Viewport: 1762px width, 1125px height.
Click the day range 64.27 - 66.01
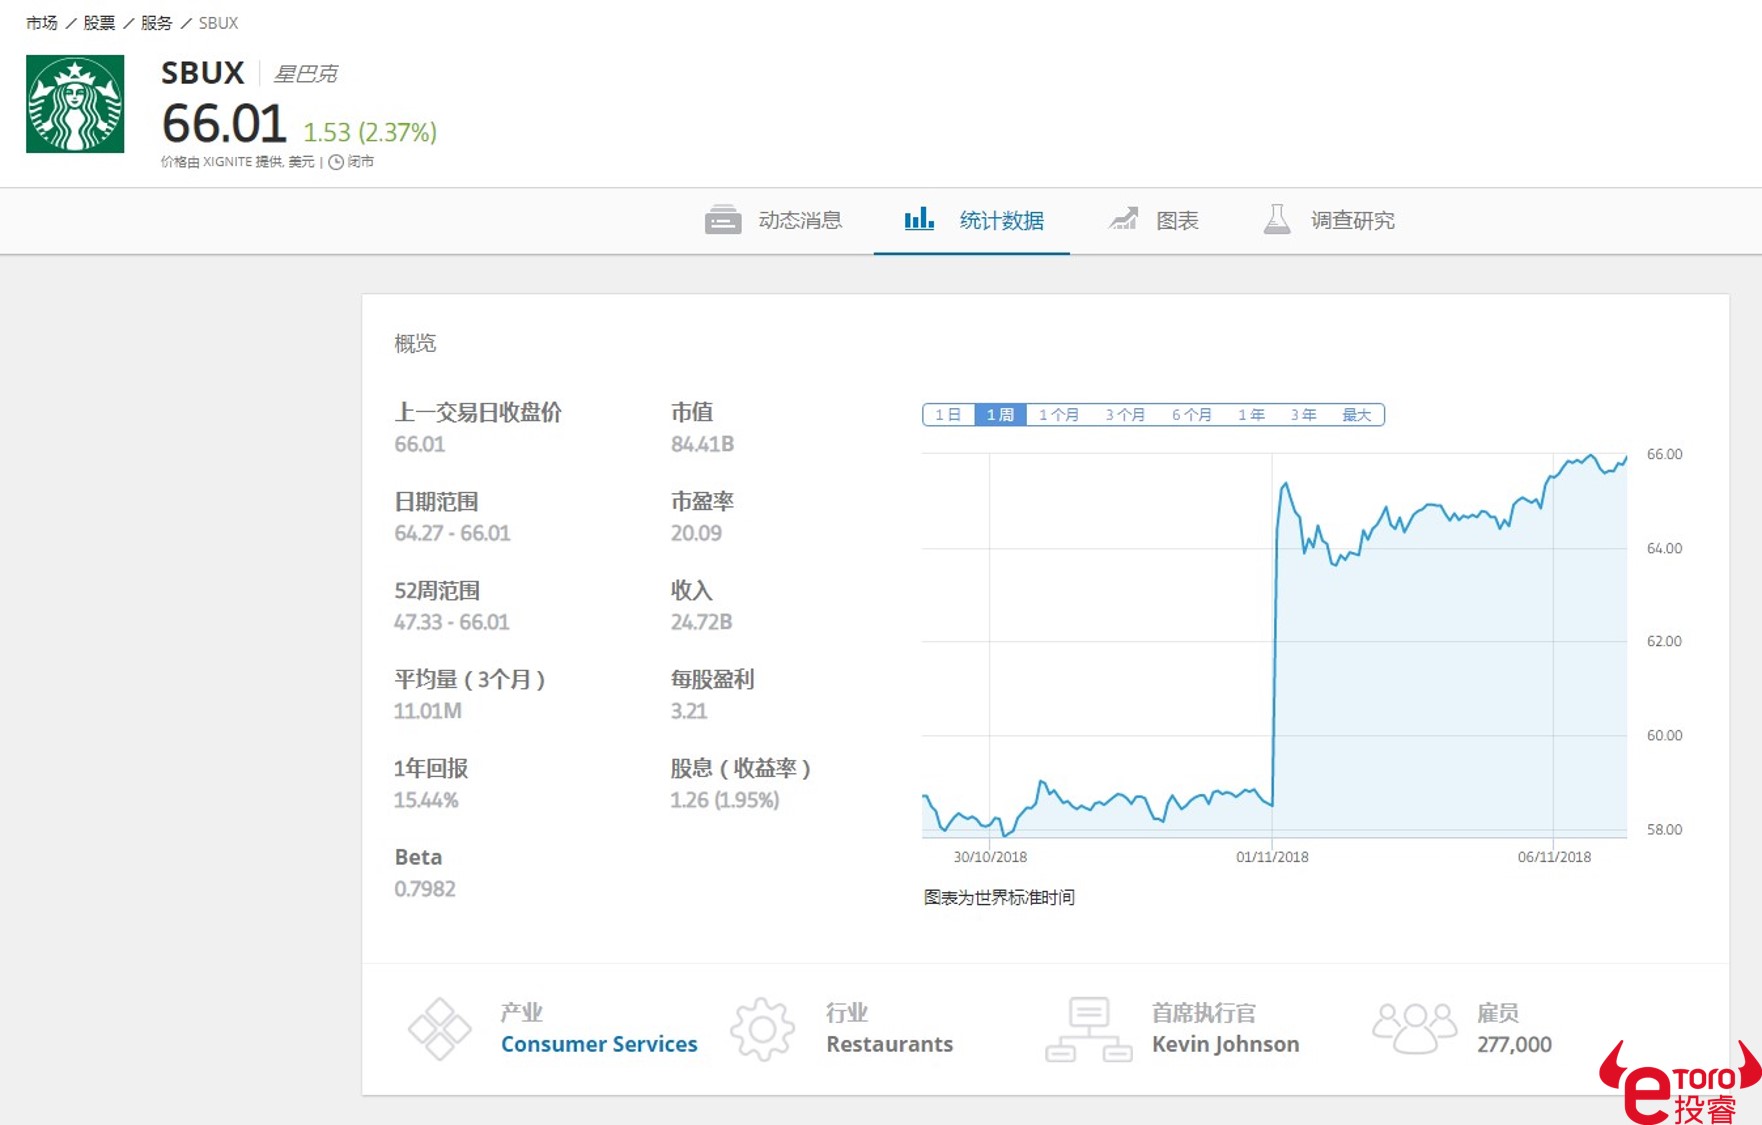tap(452, 533)
